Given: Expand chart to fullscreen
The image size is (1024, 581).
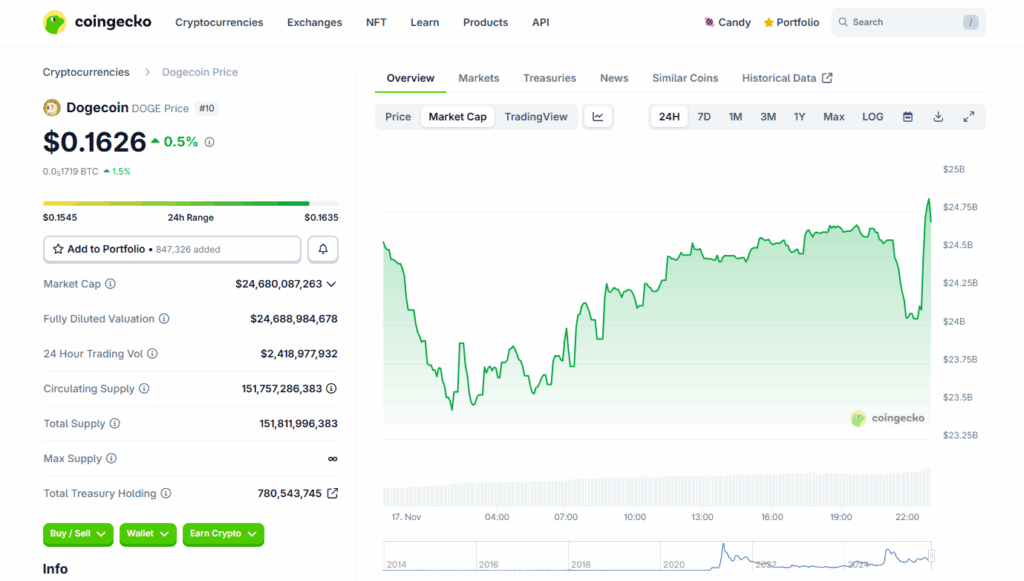Looking at the screenshot, I should pos(968,117).
